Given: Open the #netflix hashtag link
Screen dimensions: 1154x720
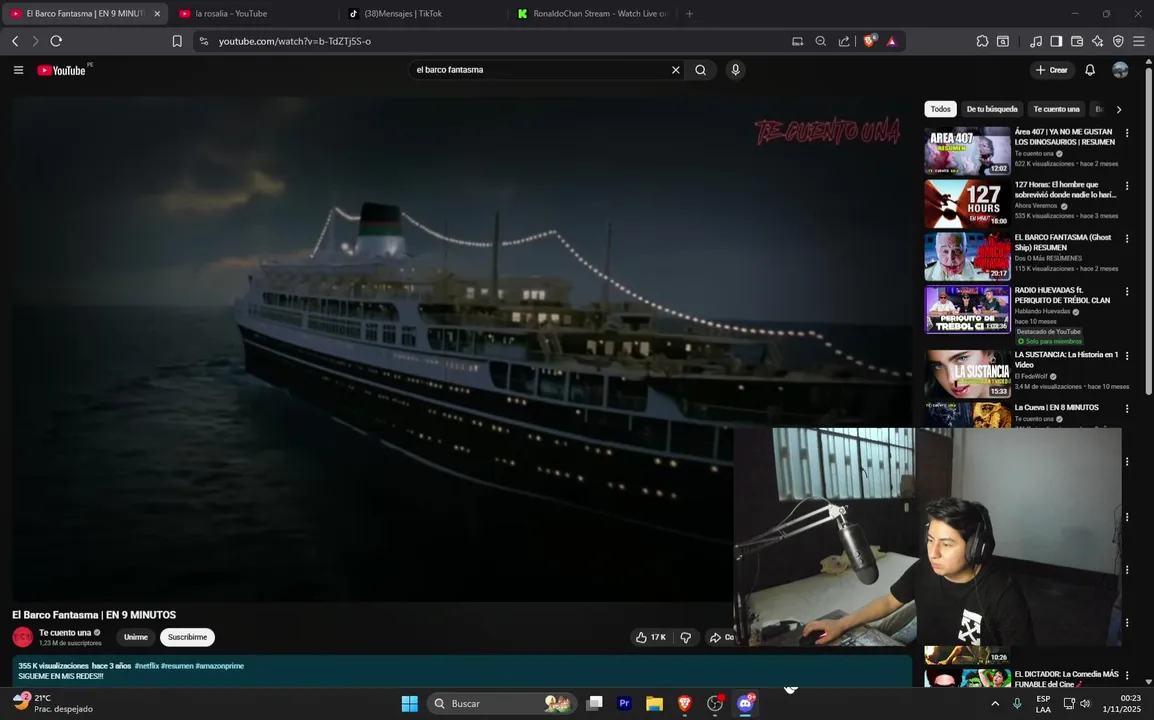Looking at the screenshot, I should pyautogui.click(x=146, y=666).
